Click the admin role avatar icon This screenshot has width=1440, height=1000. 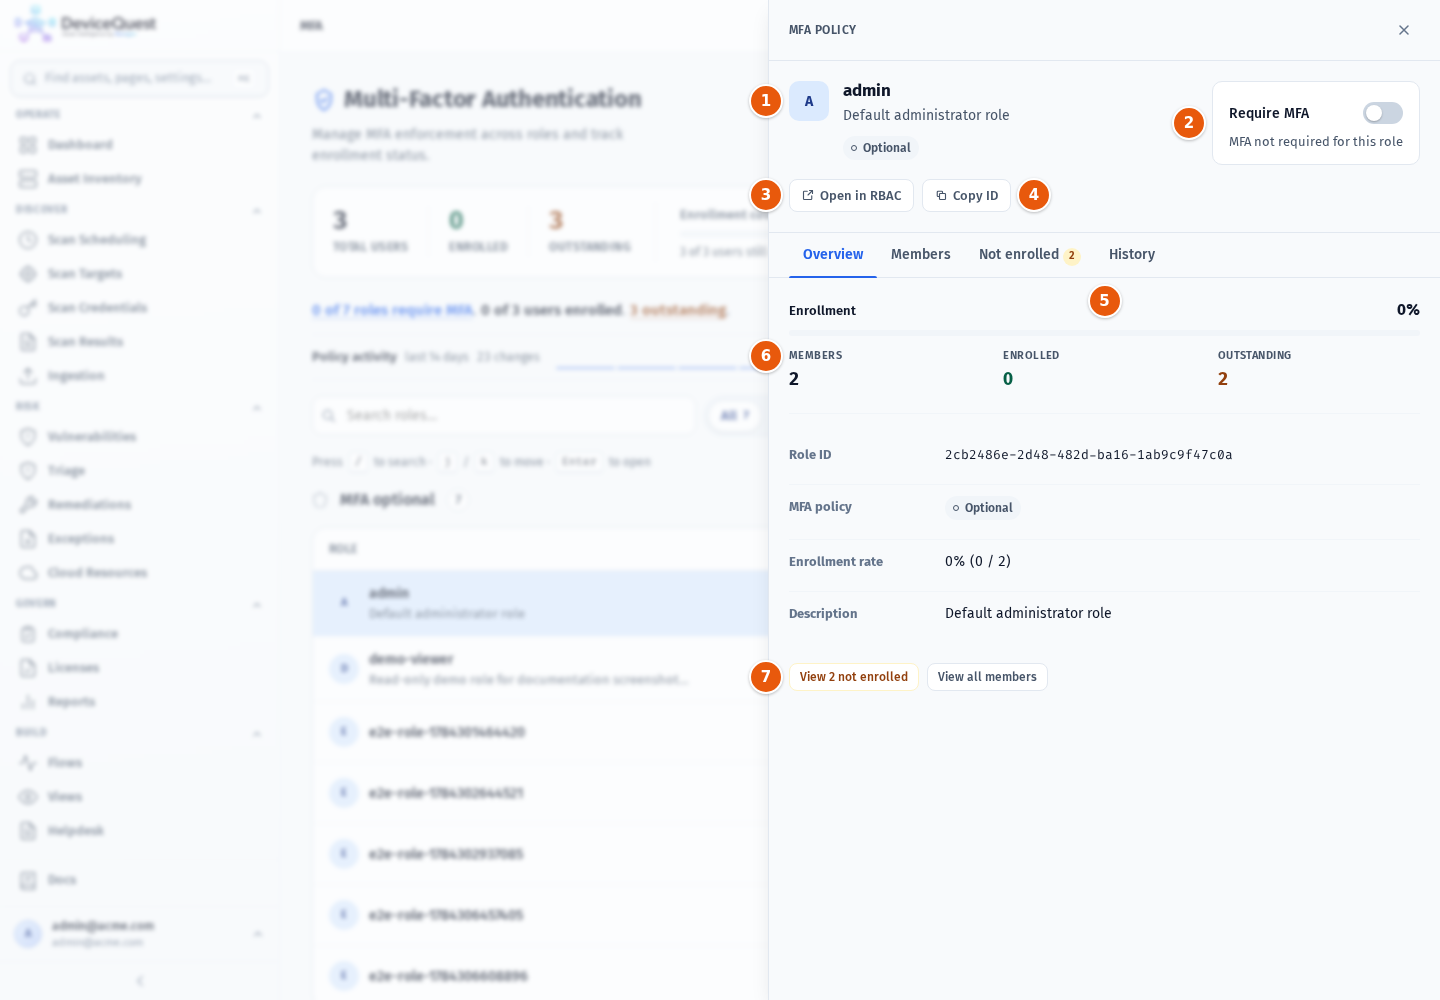pos(809,101)
